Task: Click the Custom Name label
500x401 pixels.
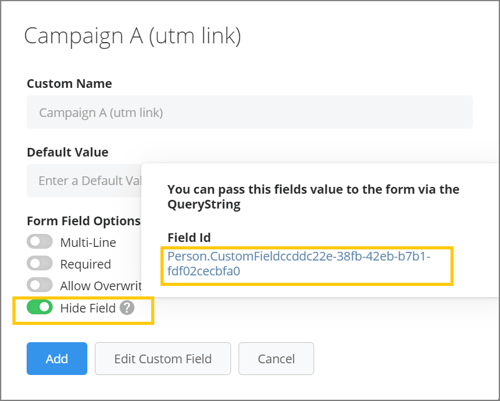Action: tap(69, 83)
